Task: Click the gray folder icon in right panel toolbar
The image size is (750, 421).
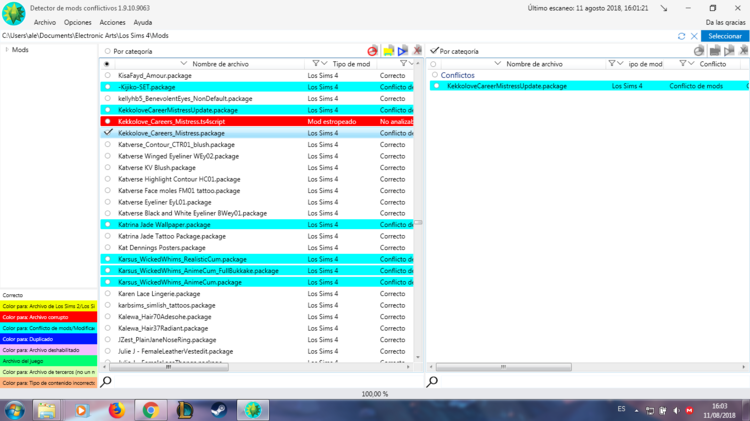Action: (x=715, y=51)
